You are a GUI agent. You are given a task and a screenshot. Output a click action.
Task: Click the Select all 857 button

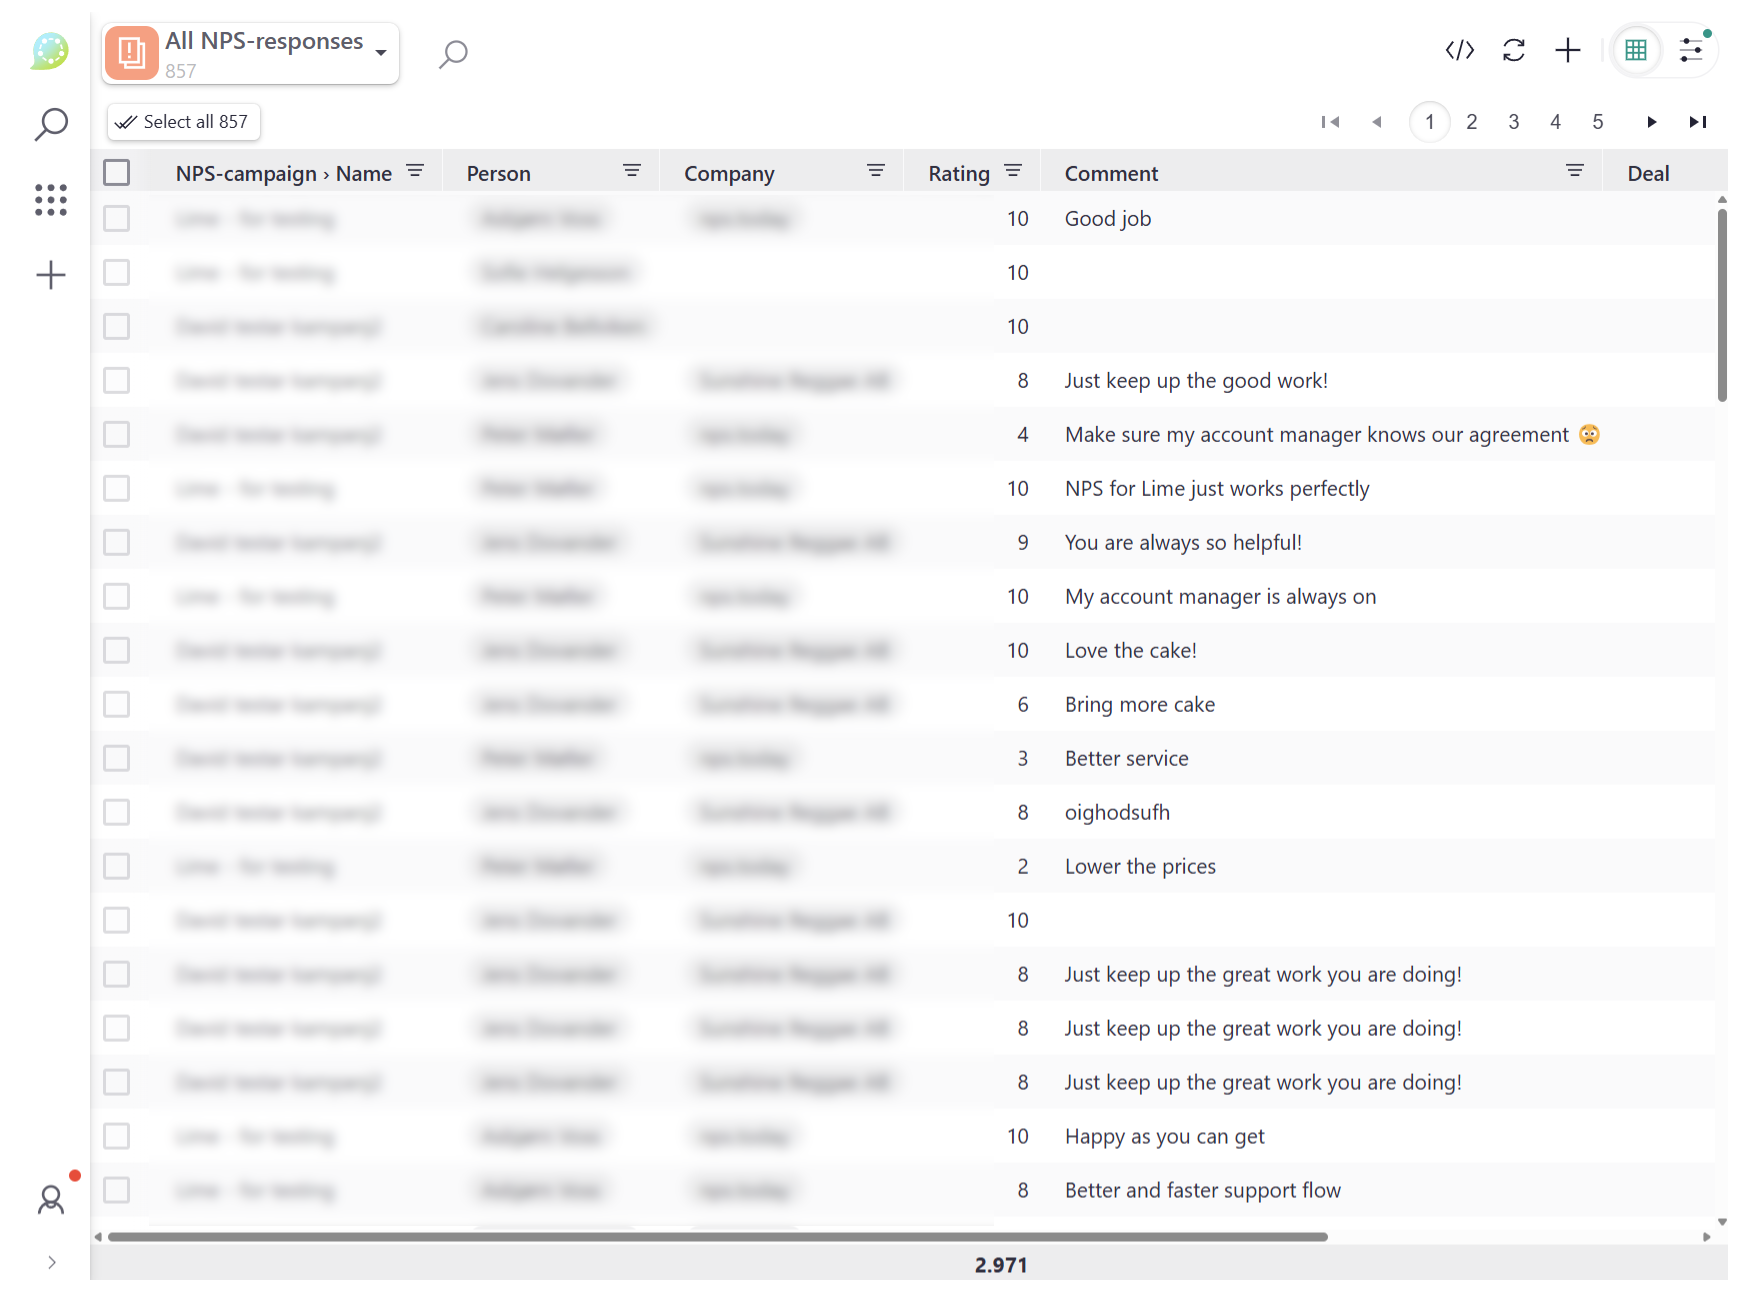183,122
